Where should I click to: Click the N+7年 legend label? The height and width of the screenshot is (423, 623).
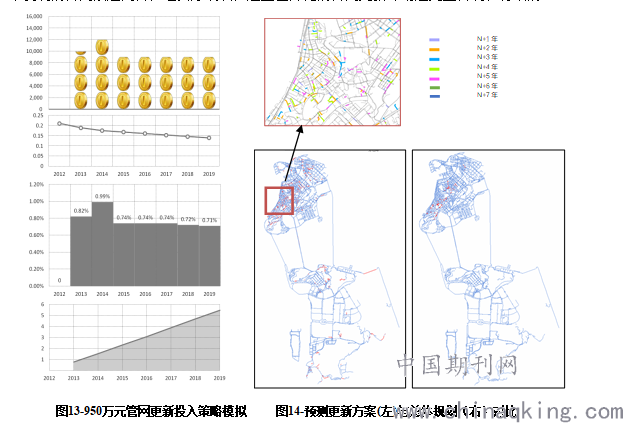coord(487,95)
